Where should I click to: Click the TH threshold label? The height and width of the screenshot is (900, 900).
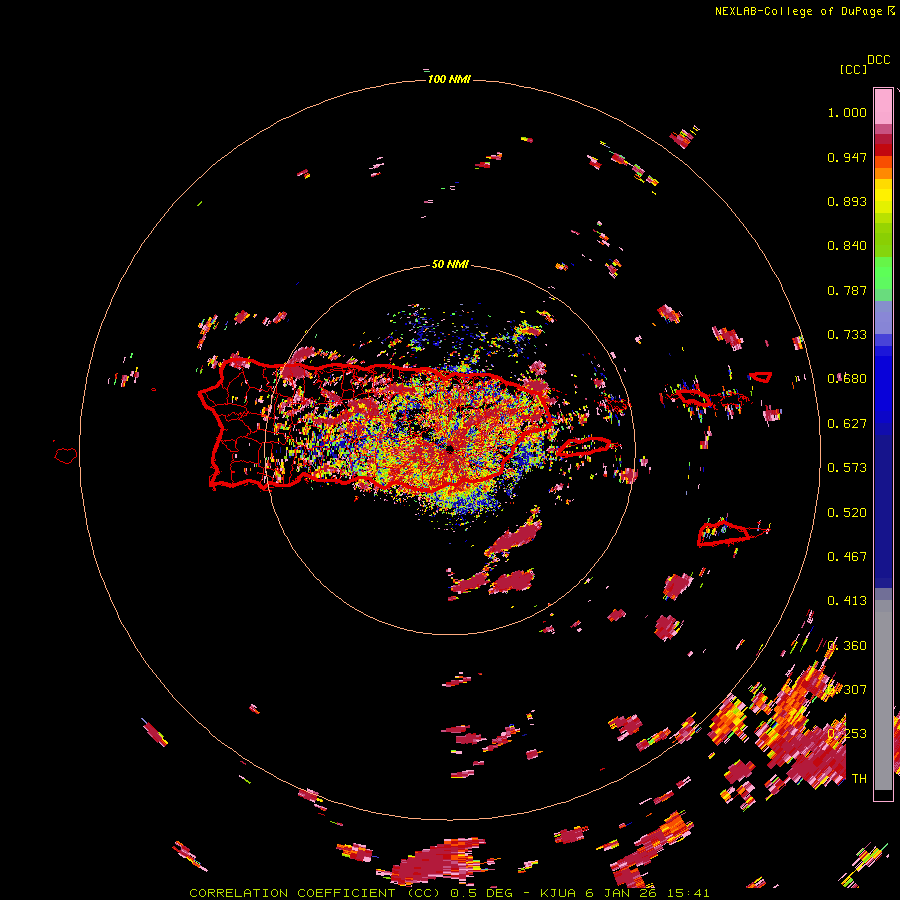(x=859, y=779)
